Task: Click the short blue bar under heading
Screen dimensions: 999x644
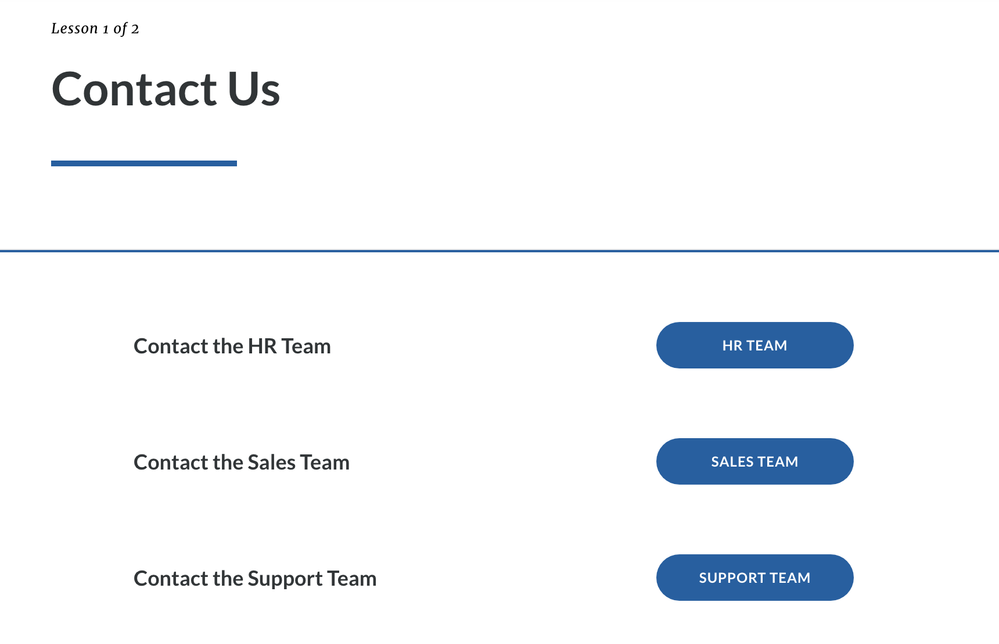Action: [x=144, y=163]
